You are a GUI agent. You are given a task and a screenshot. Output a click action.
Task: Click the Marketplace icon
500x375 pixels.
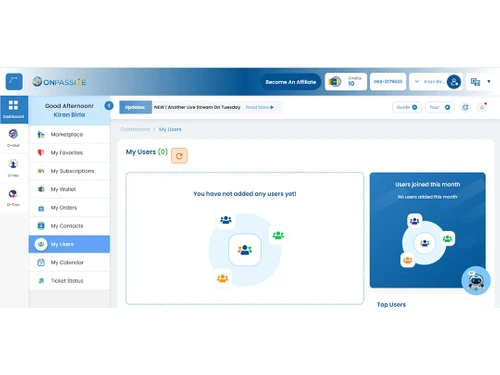click(x=41, y=134)
